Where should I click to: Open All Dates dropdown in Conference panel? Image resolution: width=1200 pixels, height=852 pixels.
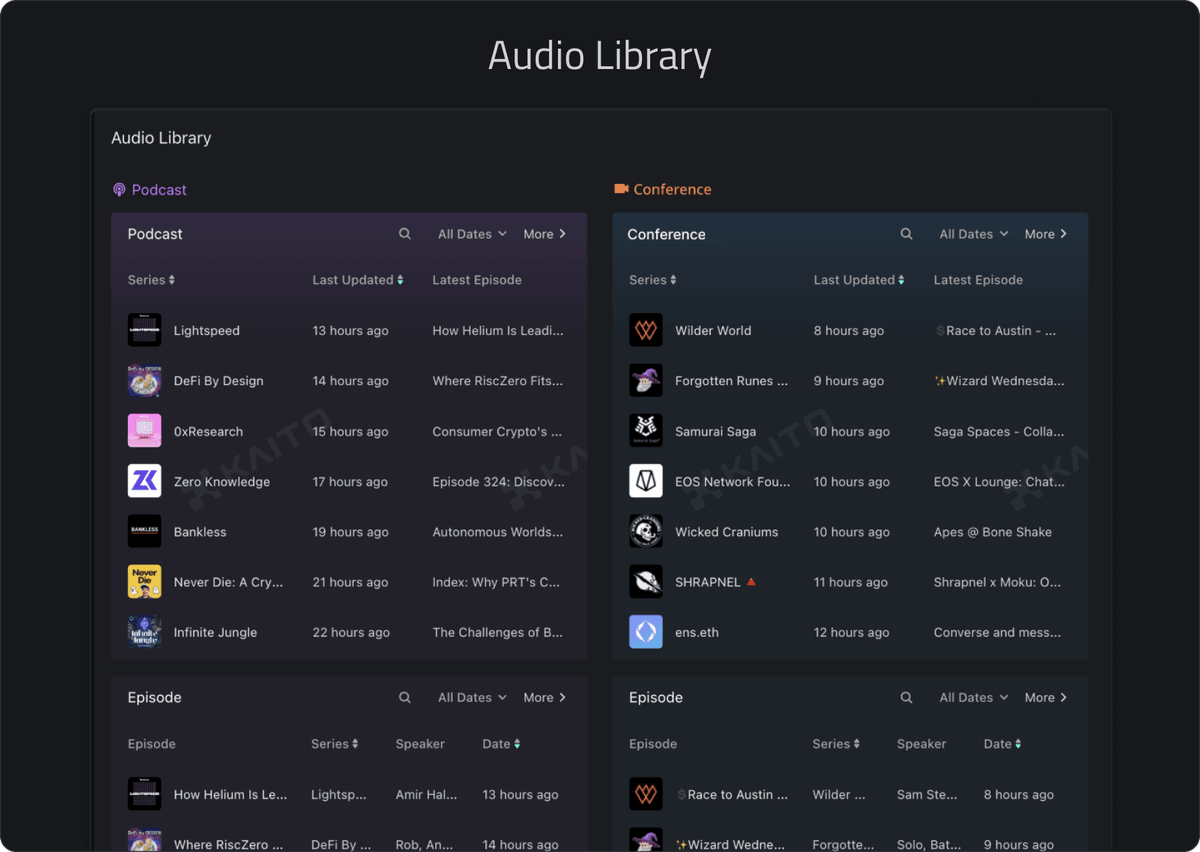click(974, 234)
